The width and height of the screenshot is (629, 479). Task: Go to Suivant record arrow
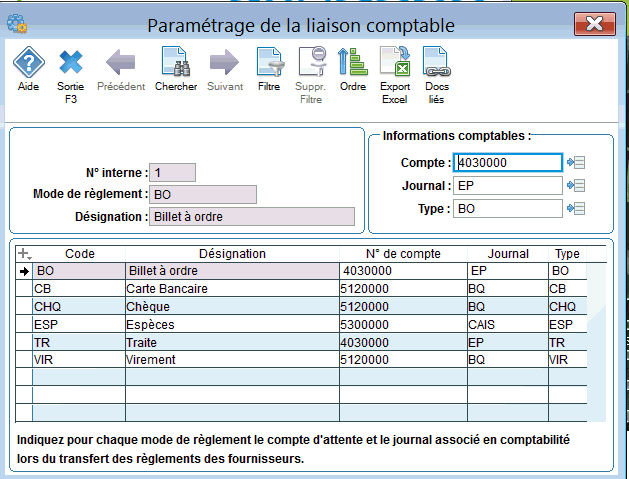pyautogui.click(x=225, y=69)
